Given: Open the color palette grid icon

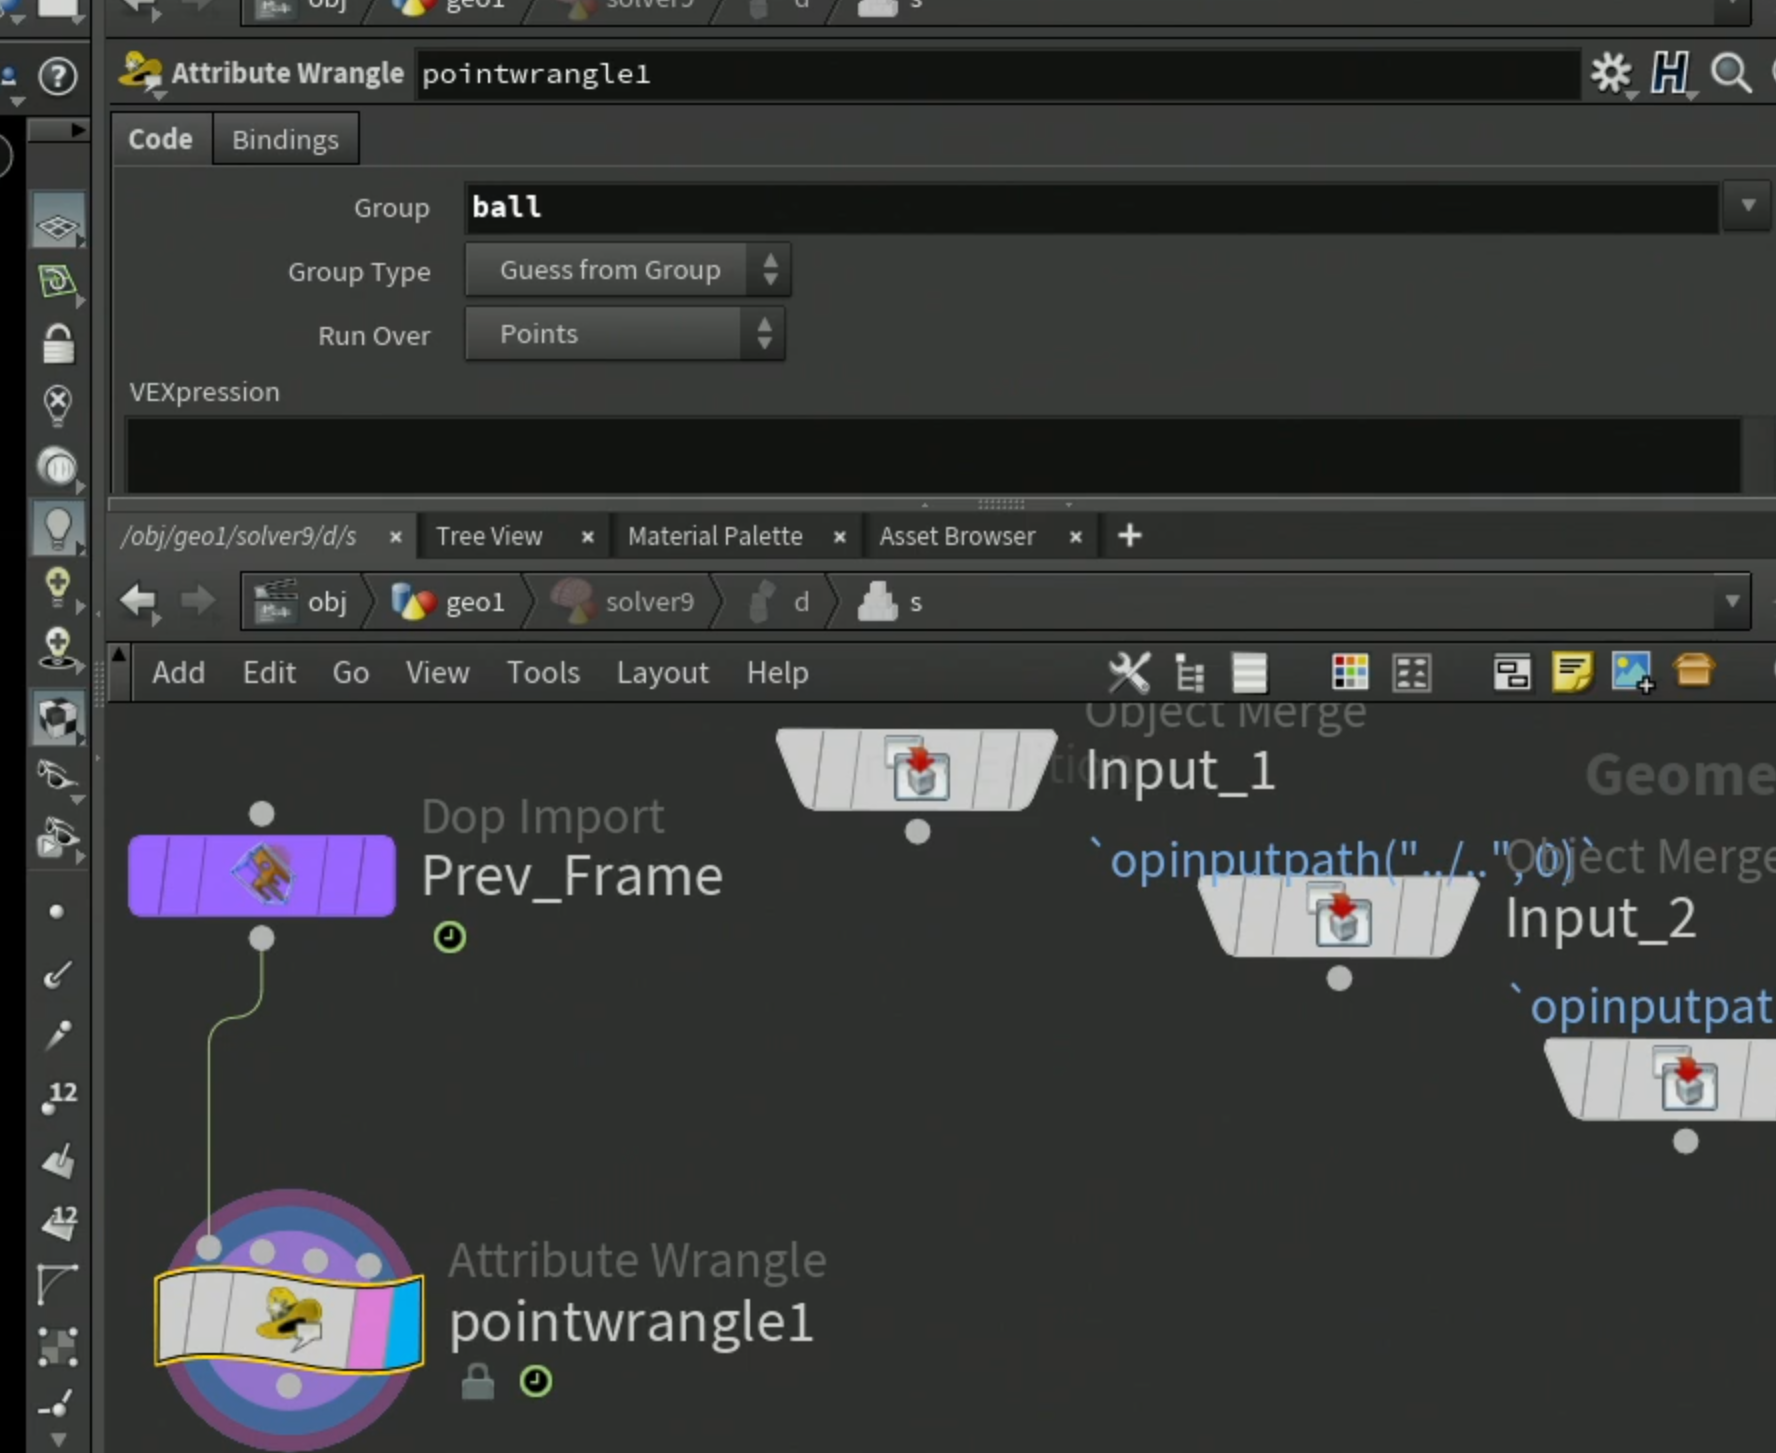Looking at the screenshot, I should [x=1350, y=672].
